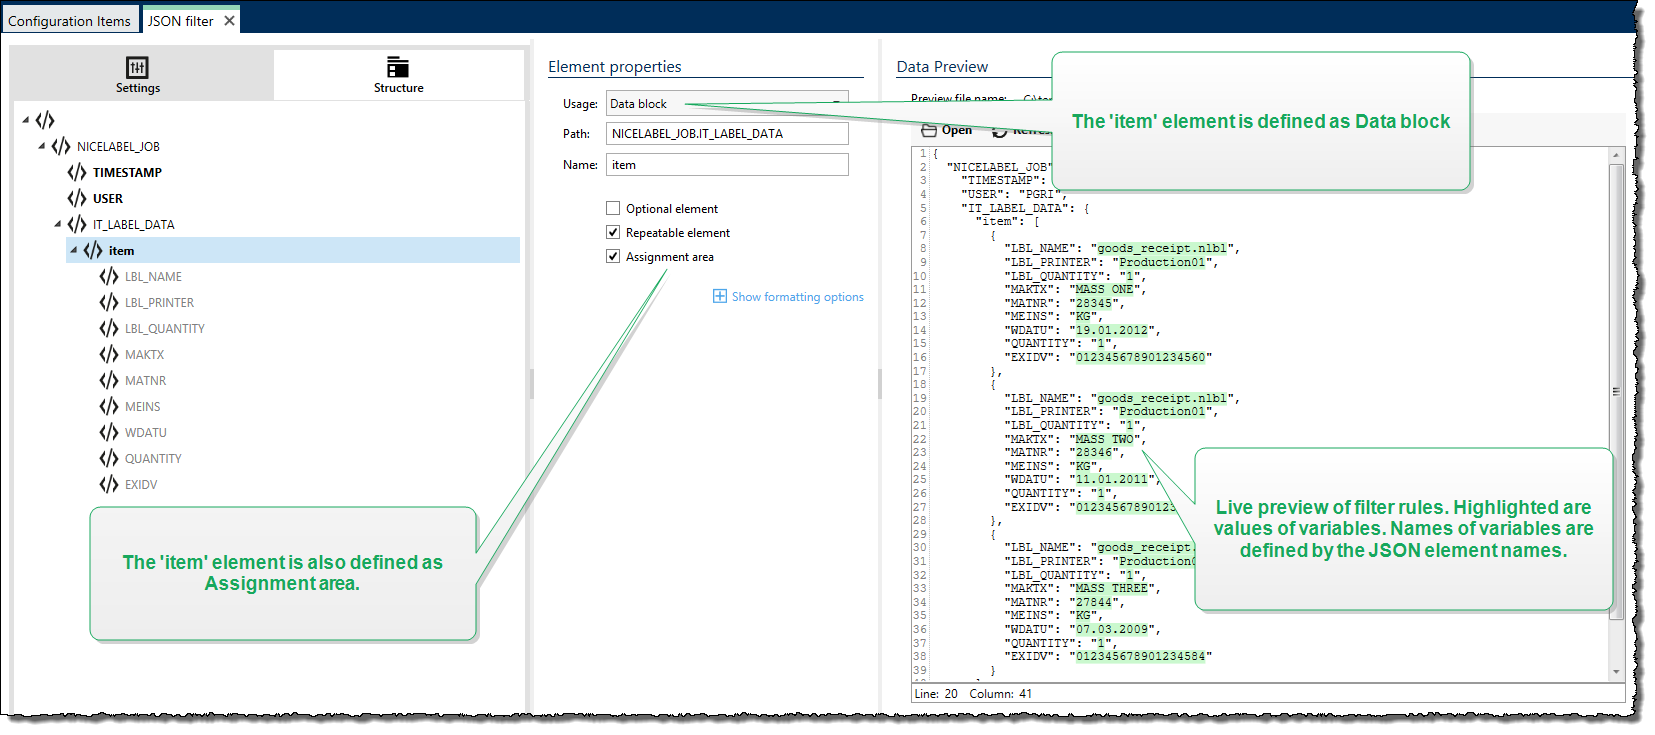
Task: Collapse the item node in the tree
Action: click(x=74, y=250)
